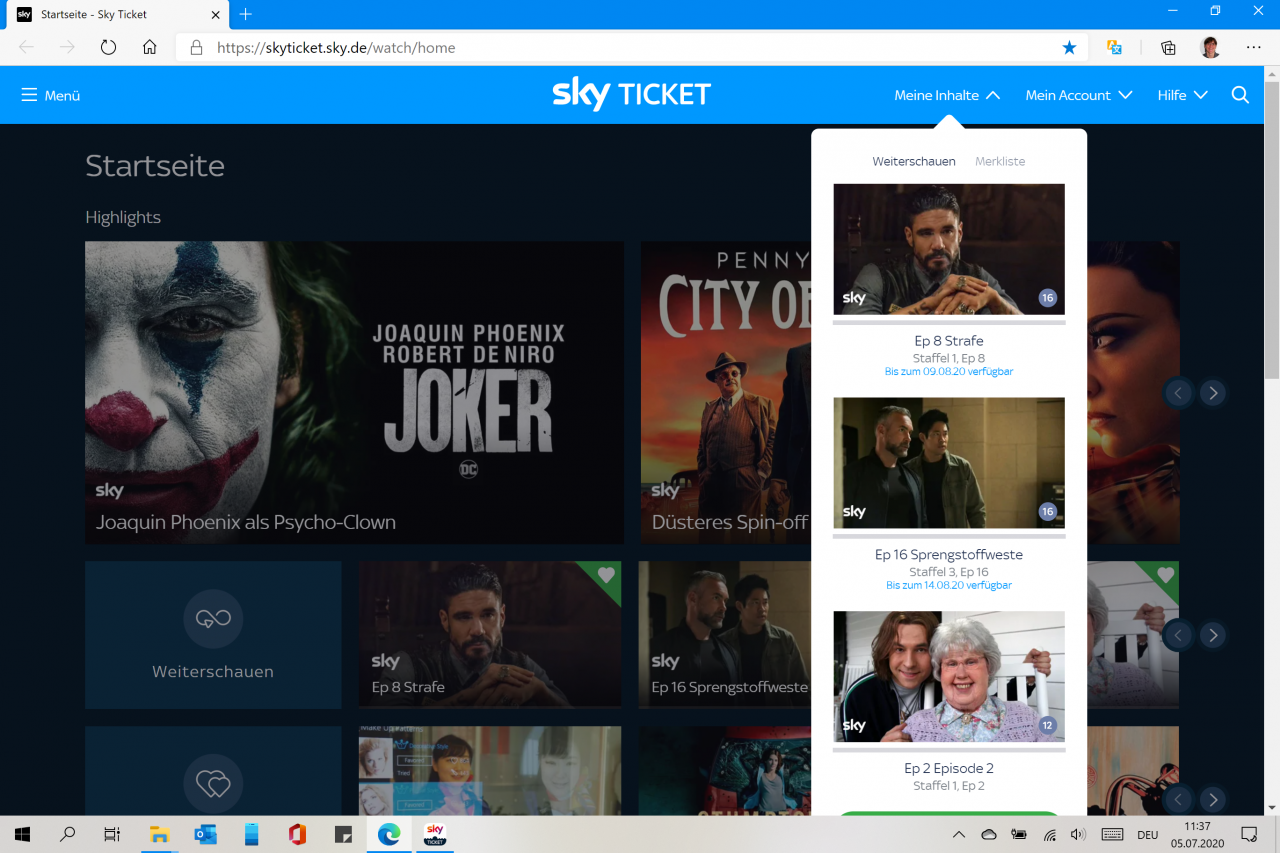Click the Weiterschauen infinity icon tile
Image resolution: width=1280 pixels, height=853 pixels.
213,635
